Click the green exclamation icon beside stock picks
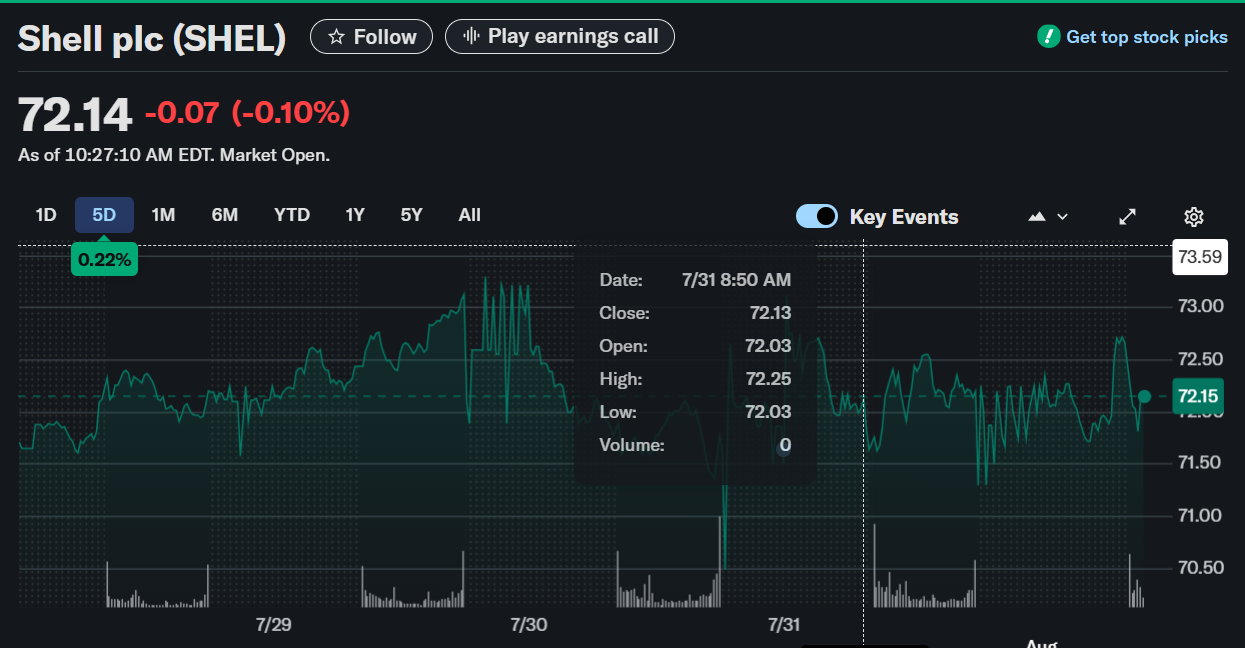 click(x=1048, y=37)
